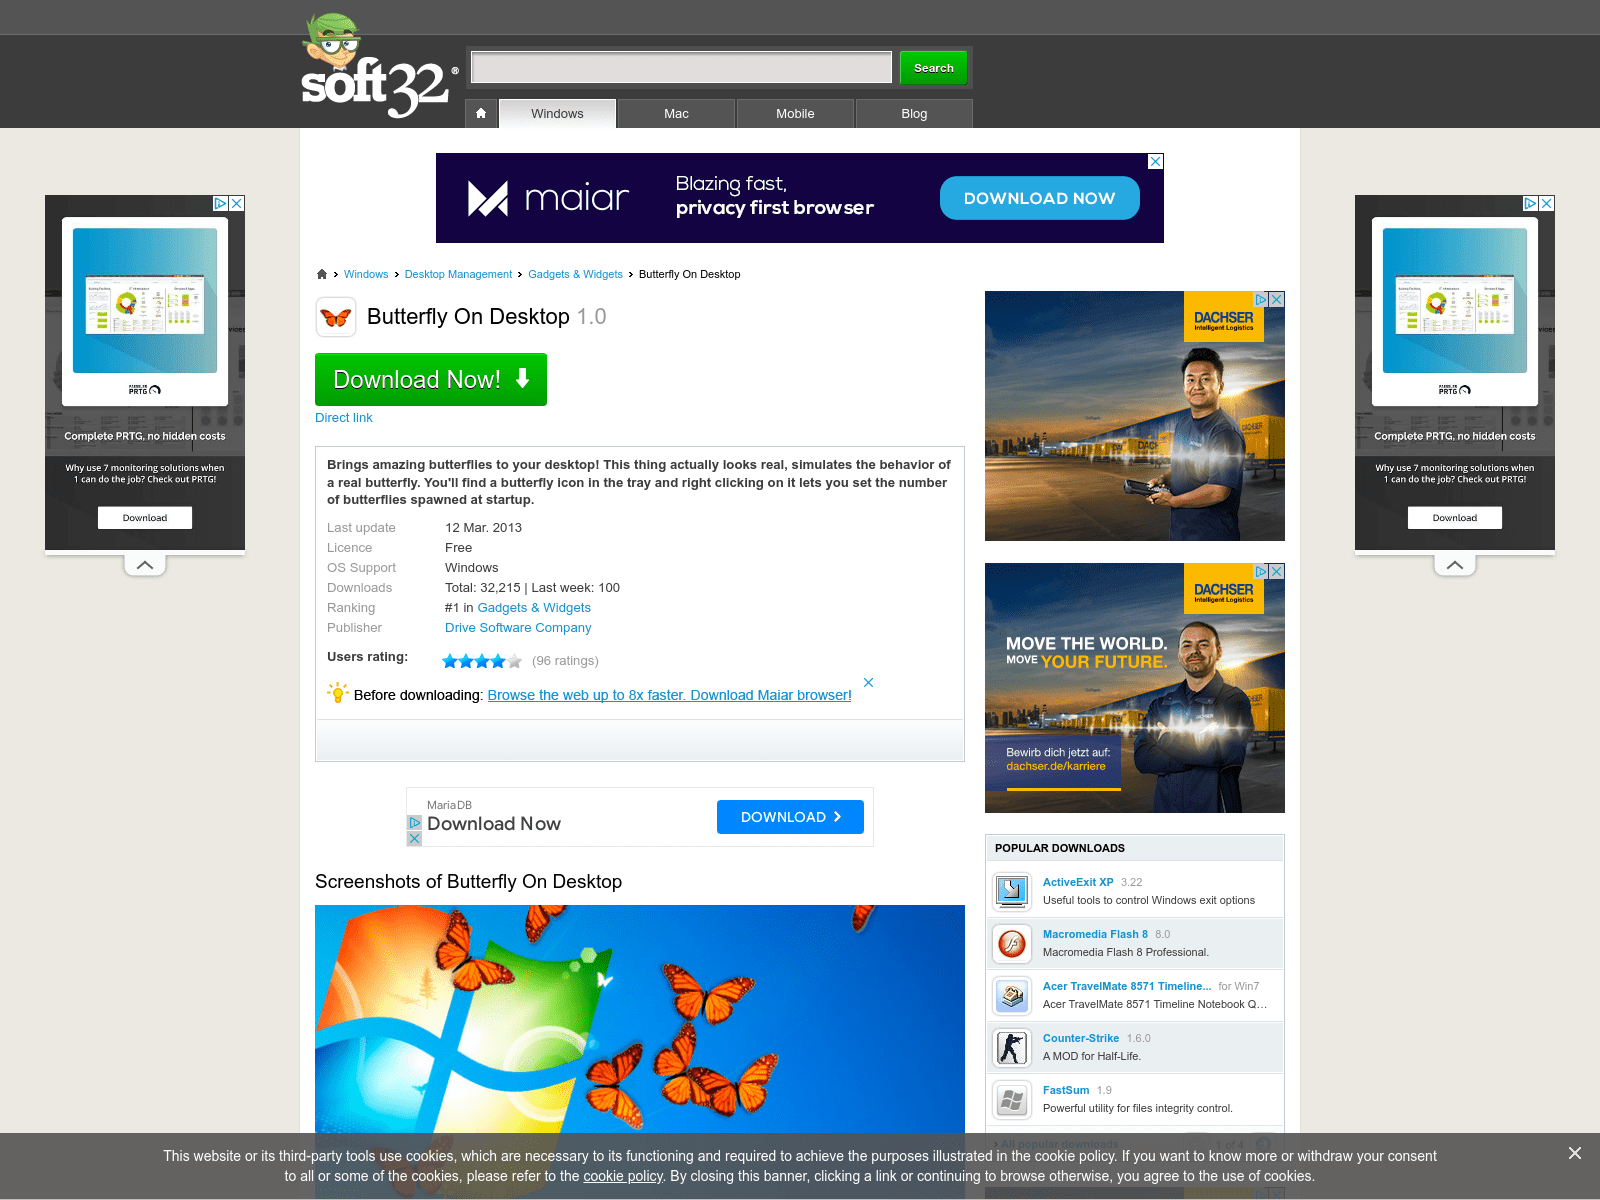Image resolution: width=1600 pixels, height=1200 pixels.
Task: Collapse the left side ad
Action: tap(145, 565)
